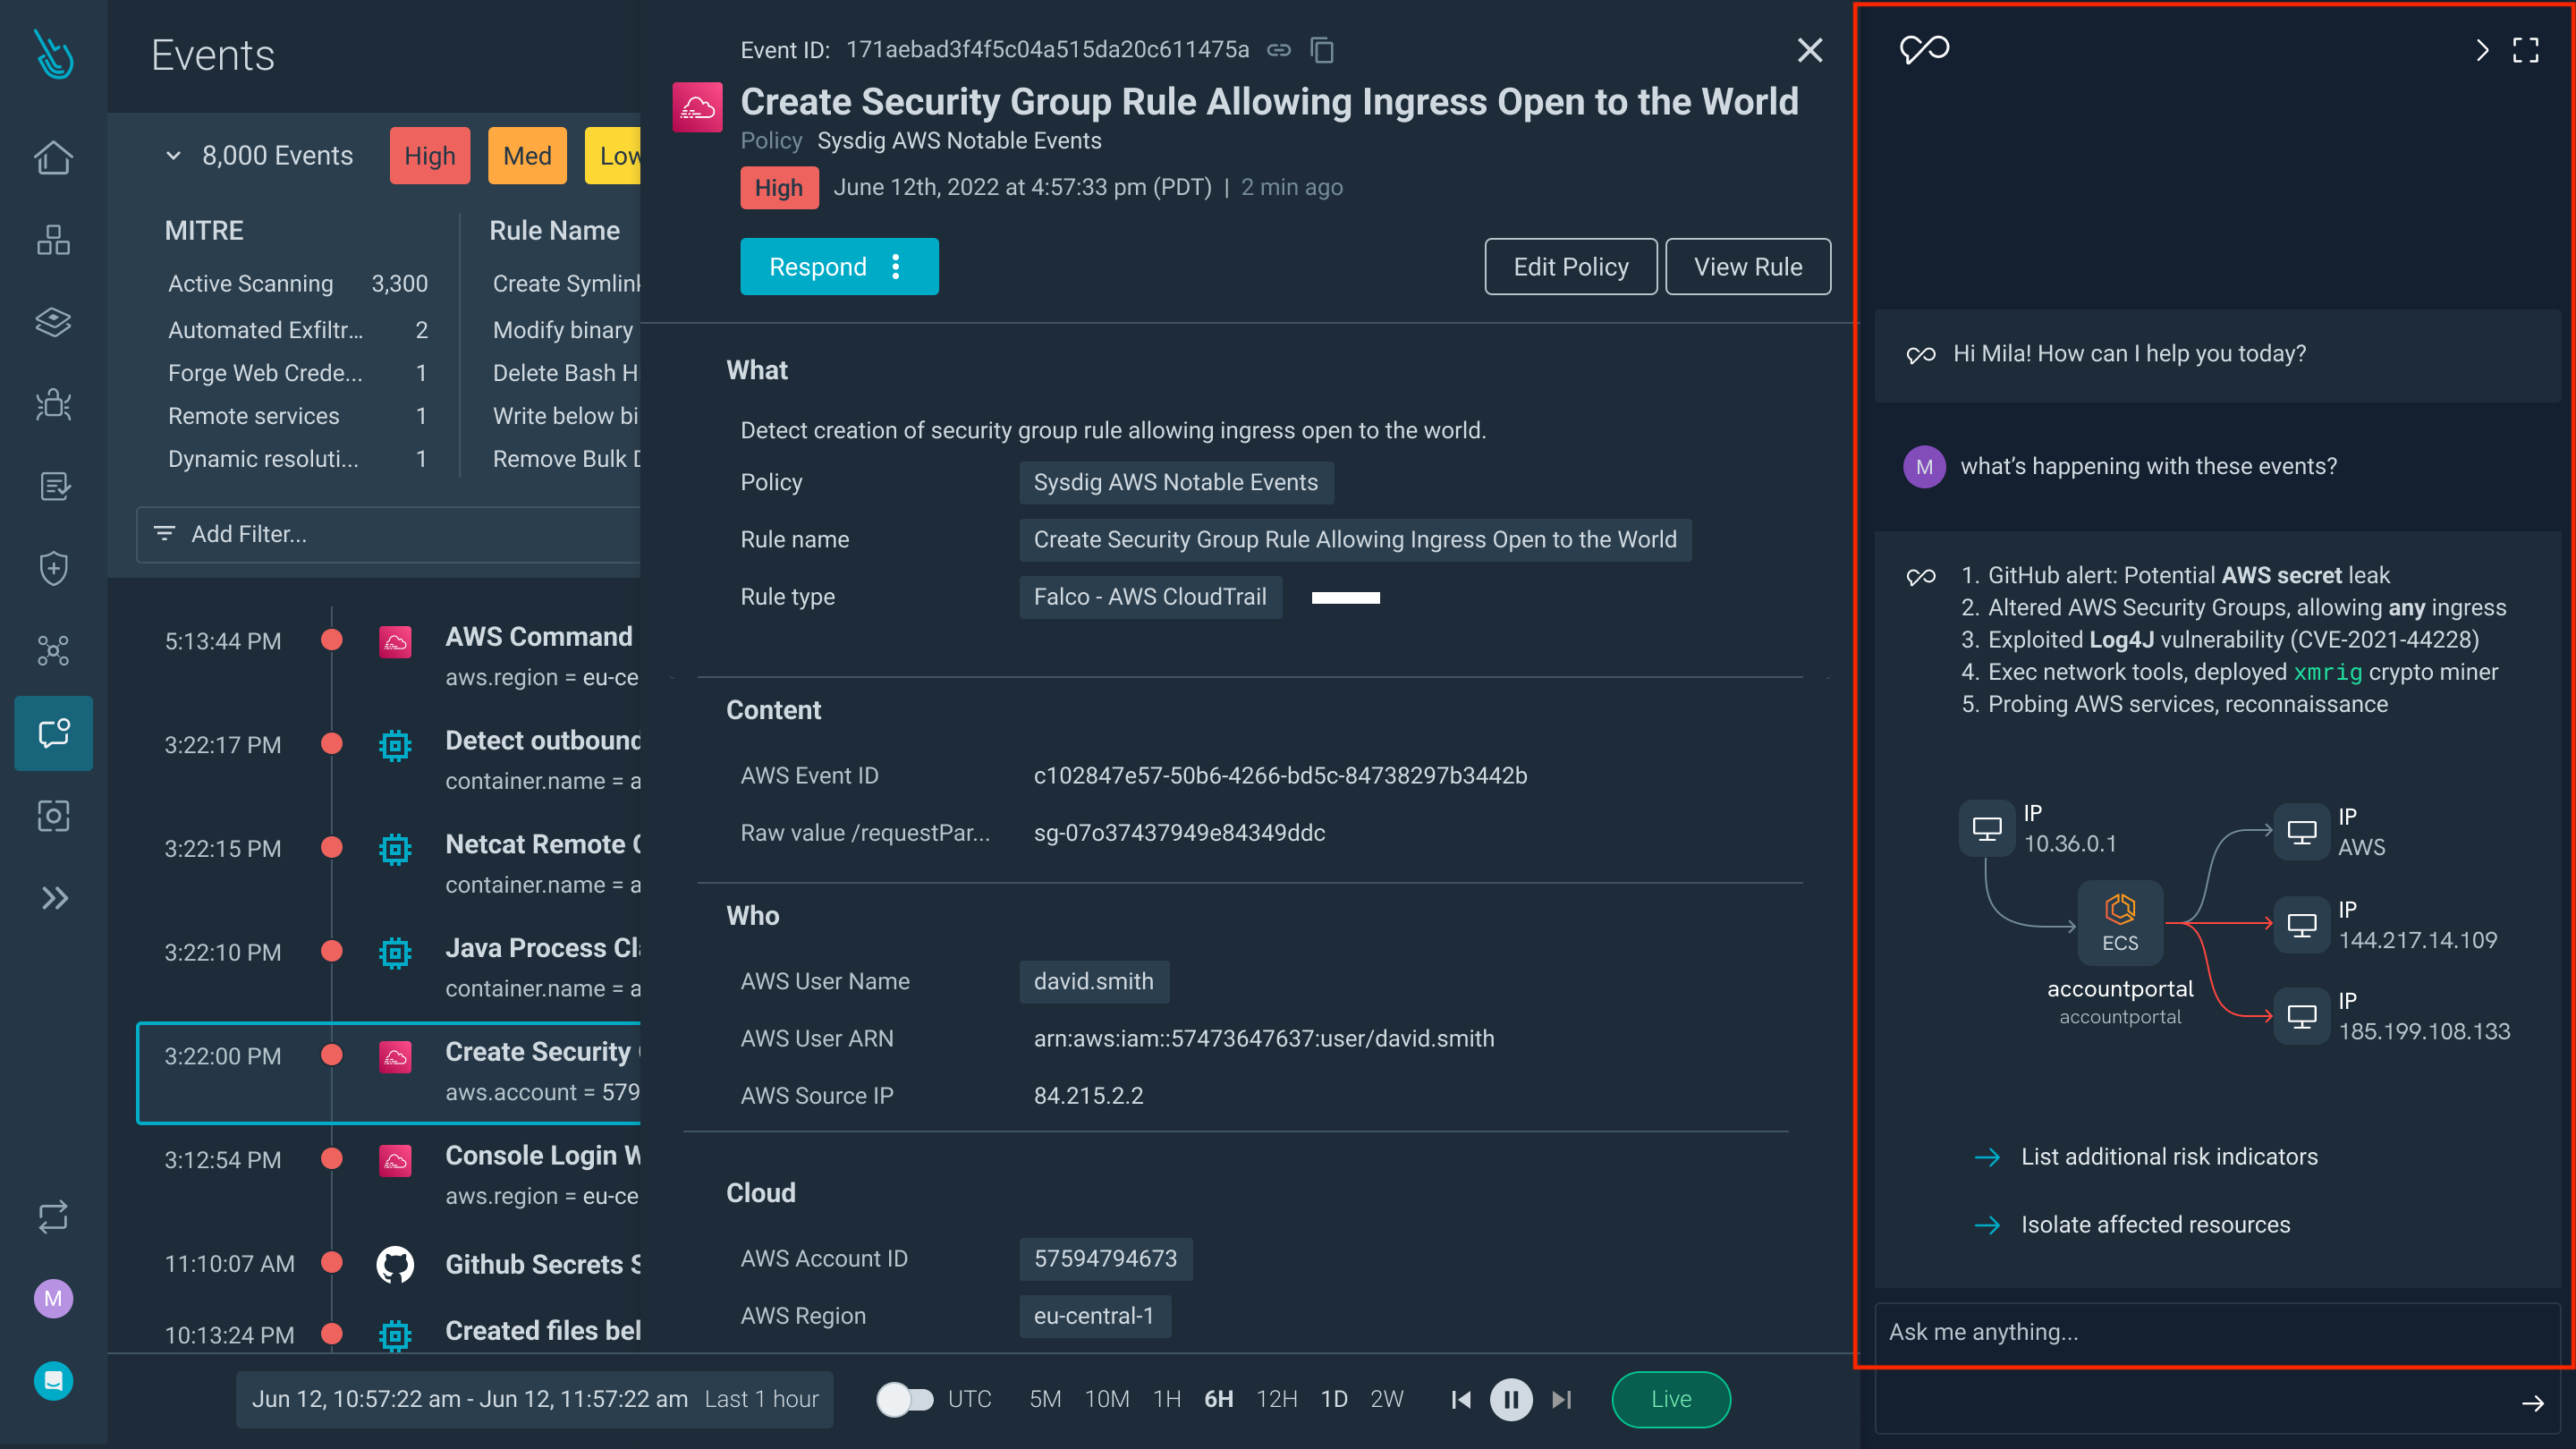Screen dimensions: 2576x1449
Task: Toggle the Med severity filter
Action: [x=527, y=156]
